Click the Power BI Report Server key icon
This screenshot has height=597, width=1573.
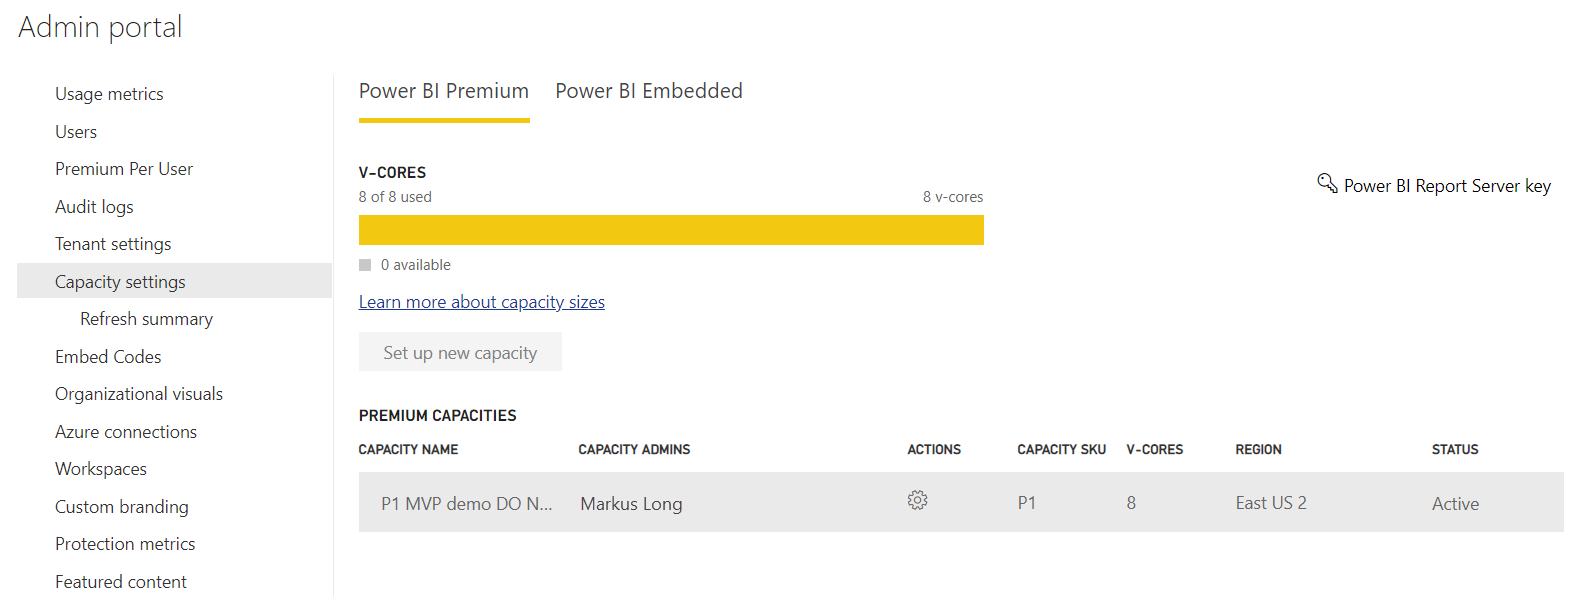(1327, 183)
